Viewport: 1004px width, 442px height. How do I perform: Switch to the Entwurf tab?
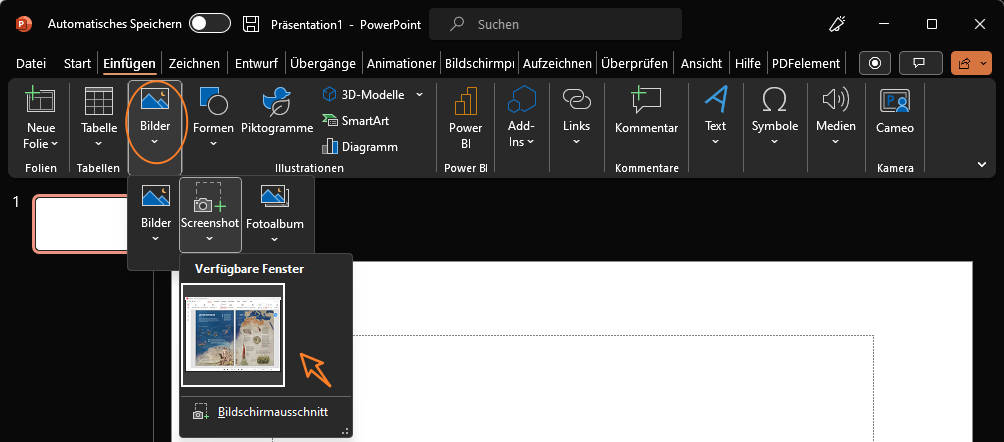point(256,63)
